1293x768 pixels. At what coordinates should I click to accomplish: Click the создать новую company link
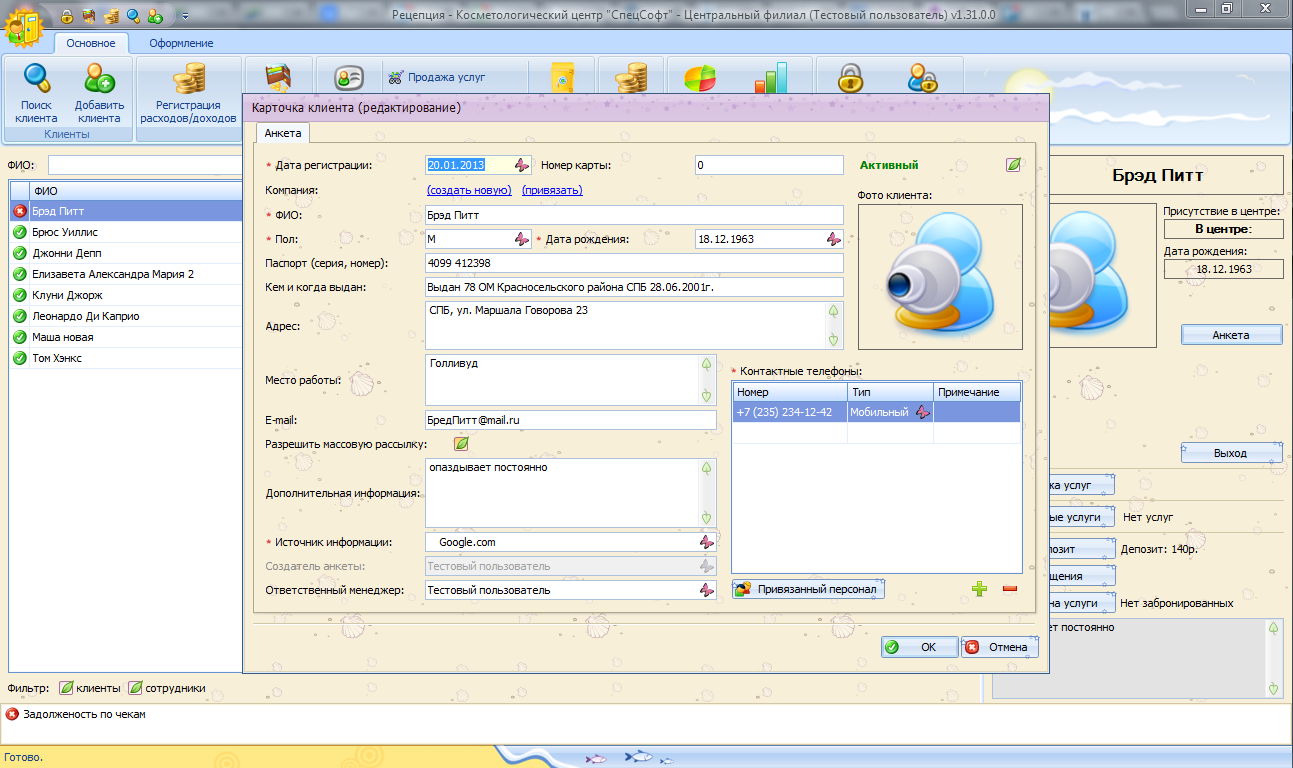pyautogui.click(x=469, y=190)
